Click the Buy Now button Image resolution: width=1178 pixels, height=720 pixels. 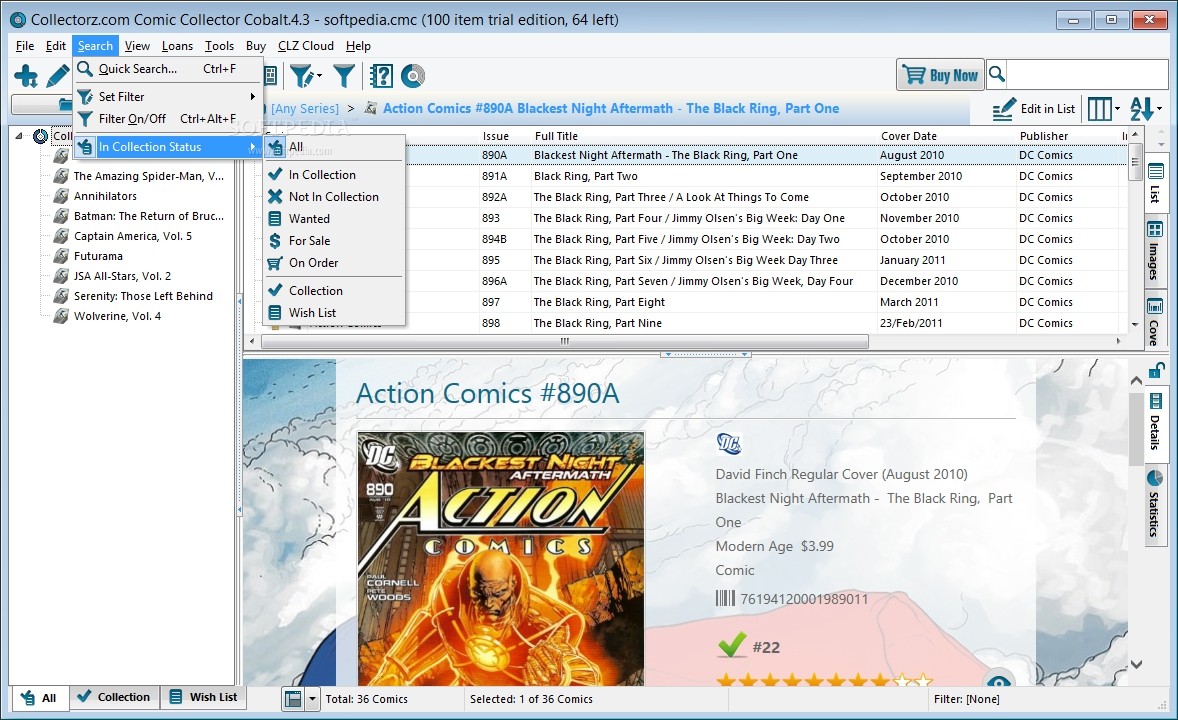click(x=940, y=75)
